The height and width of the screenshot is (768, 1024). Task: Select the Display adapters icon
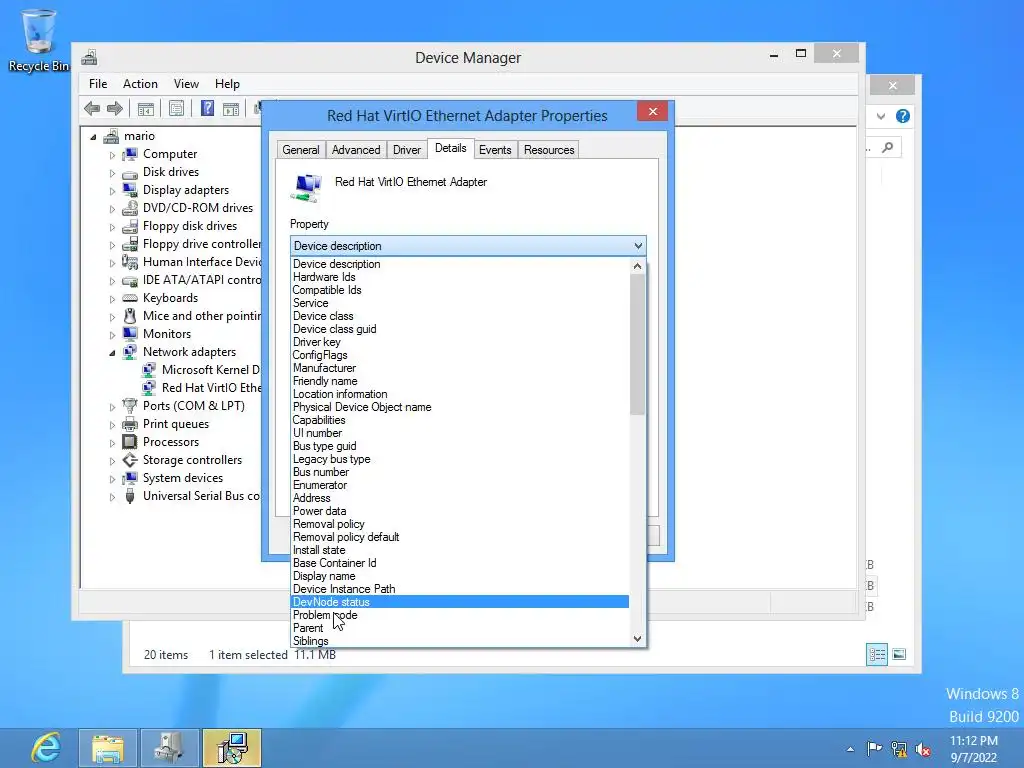point(130,190)
